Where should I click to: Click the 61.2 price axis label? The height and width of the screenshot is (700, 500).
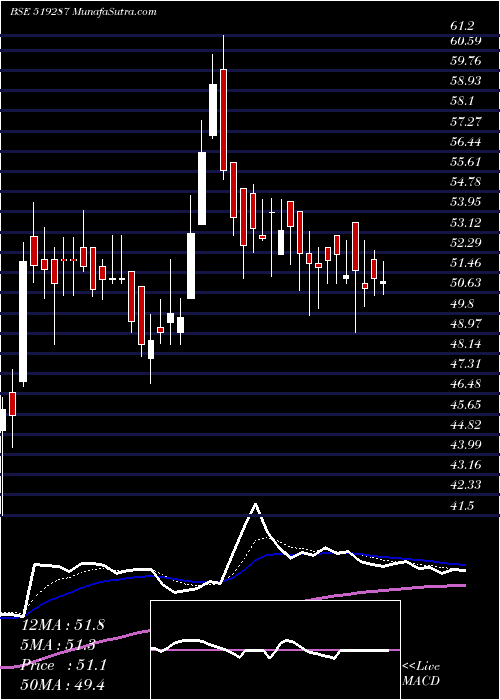(462, 26)
